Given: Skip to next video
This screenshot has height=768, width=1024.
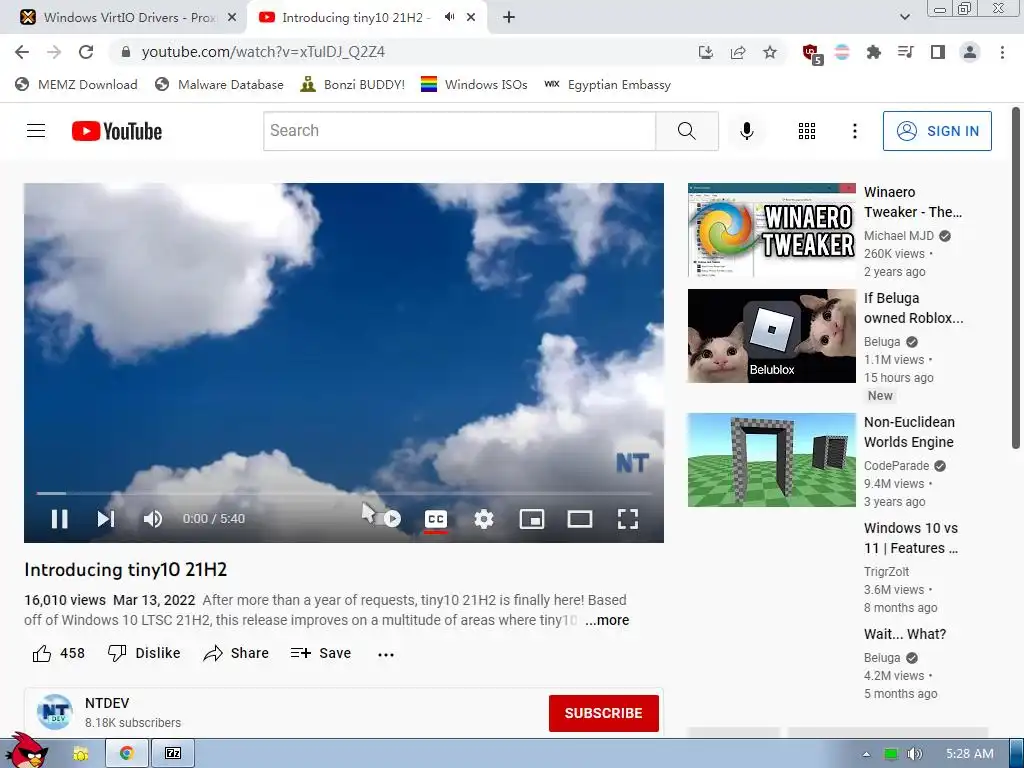Looking at the screenshot, I should 106,519.
